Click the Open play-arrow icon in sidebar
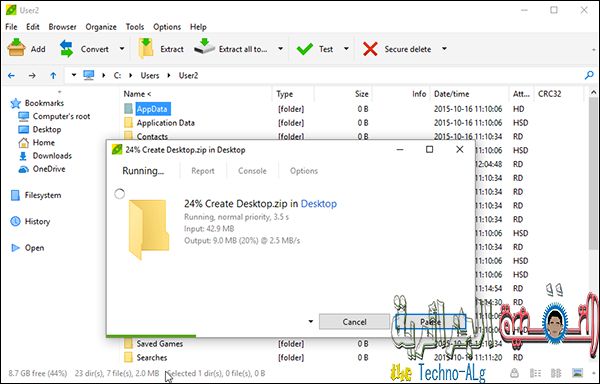The image size is (600, 384). 16,248
